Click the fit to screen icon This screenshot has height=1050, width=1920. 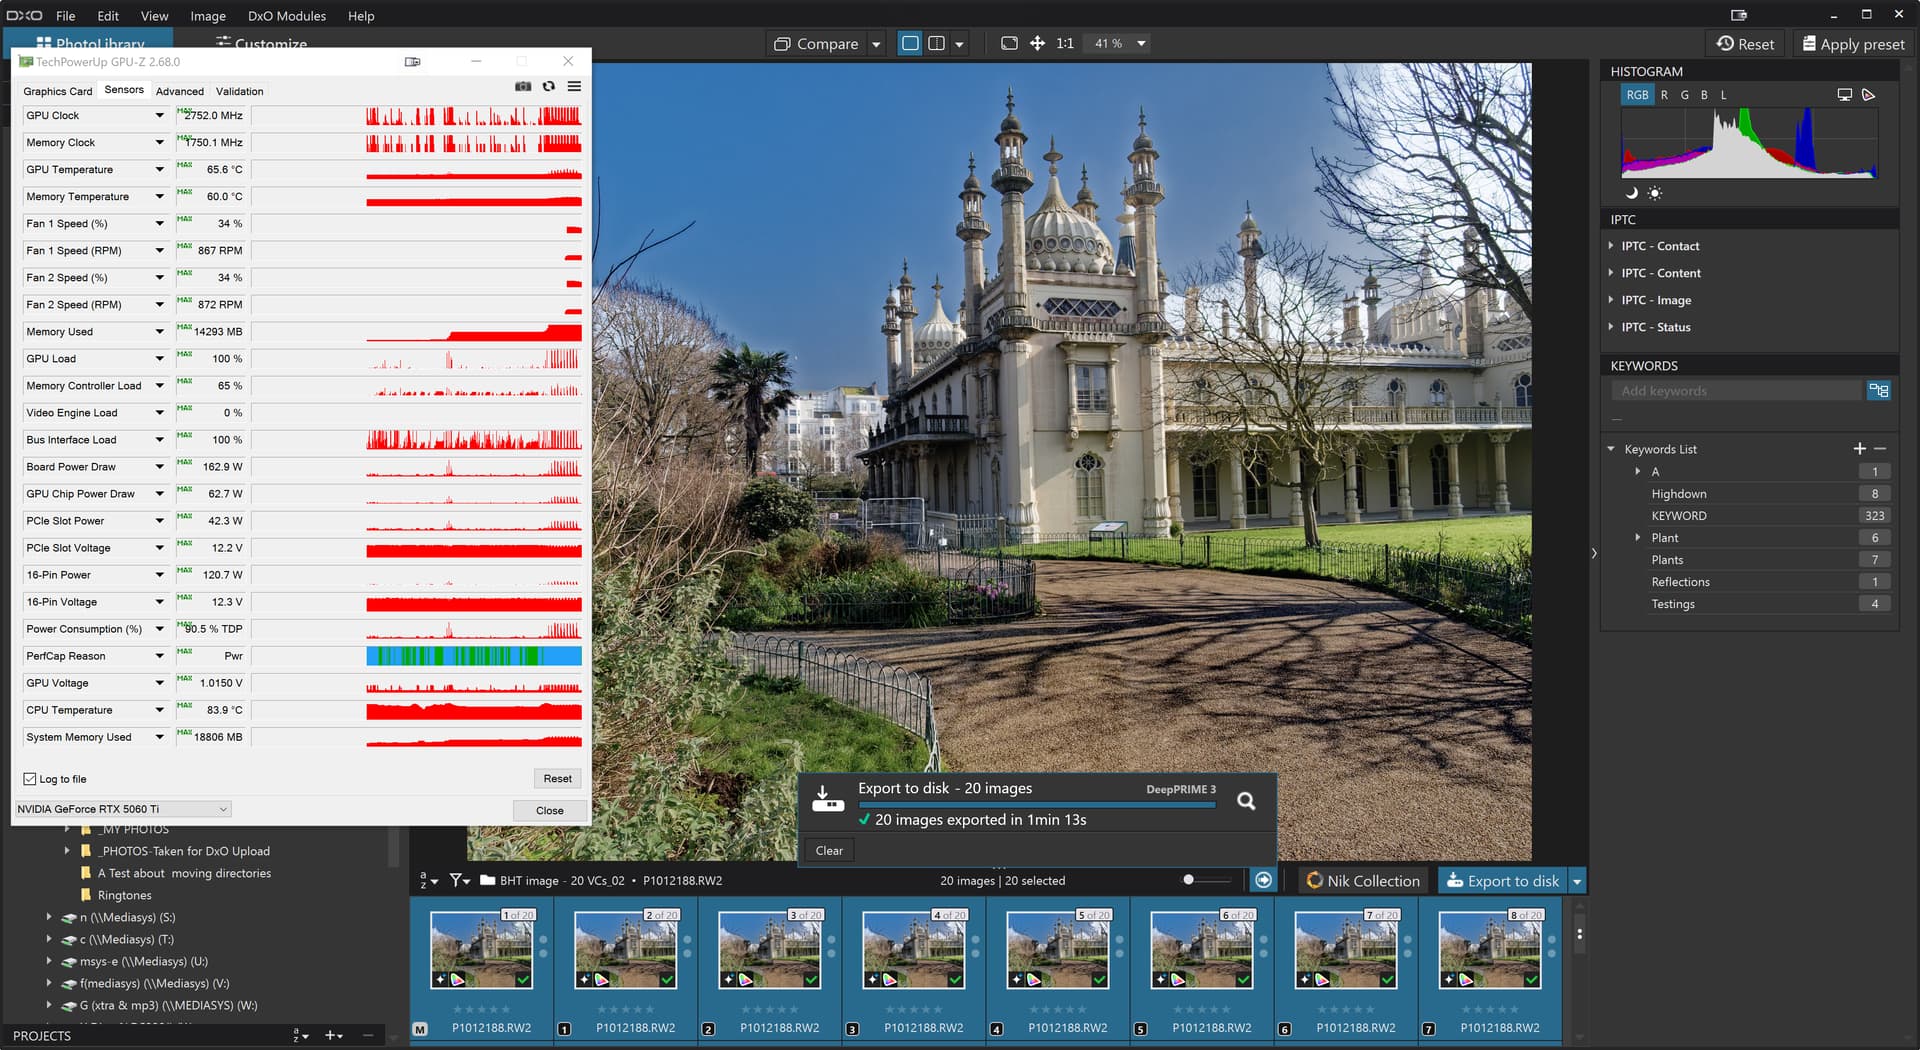point(1009,44)
